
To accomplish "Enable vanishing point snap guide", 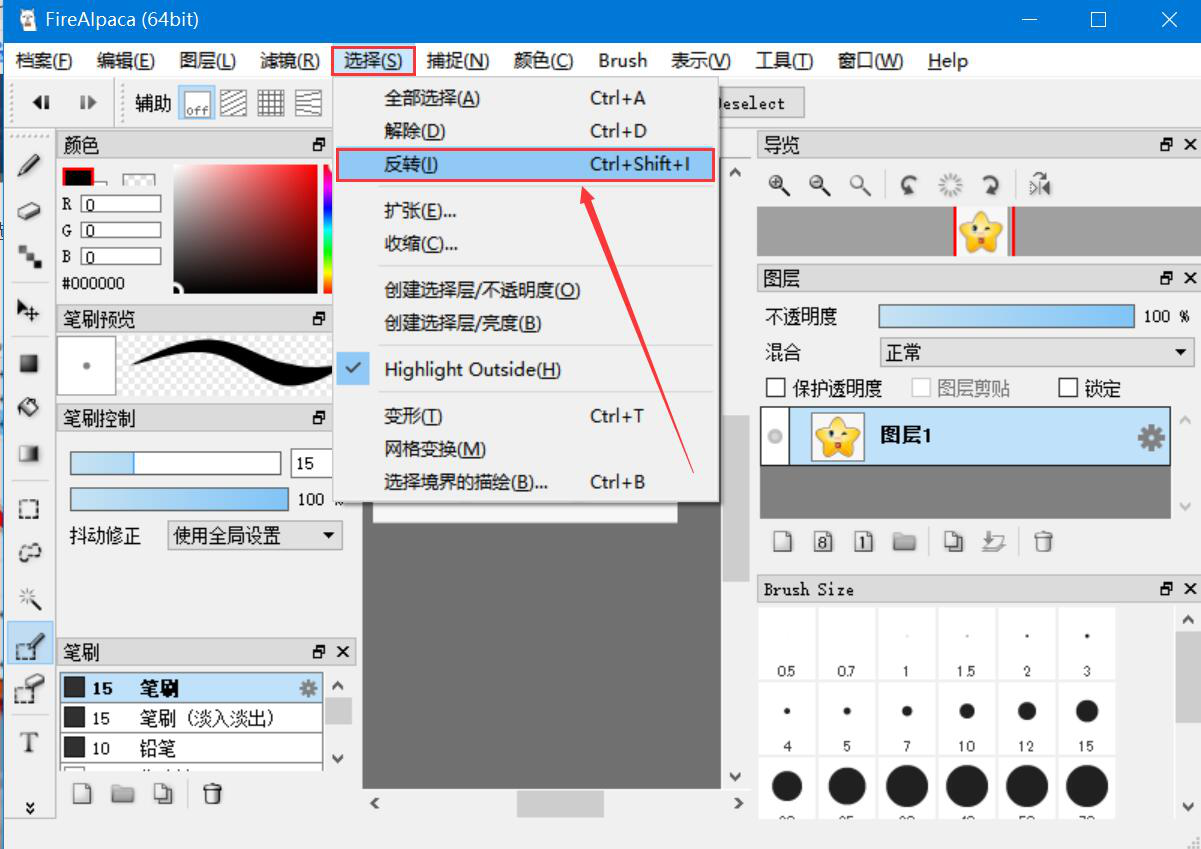I will tap(309, 103).
